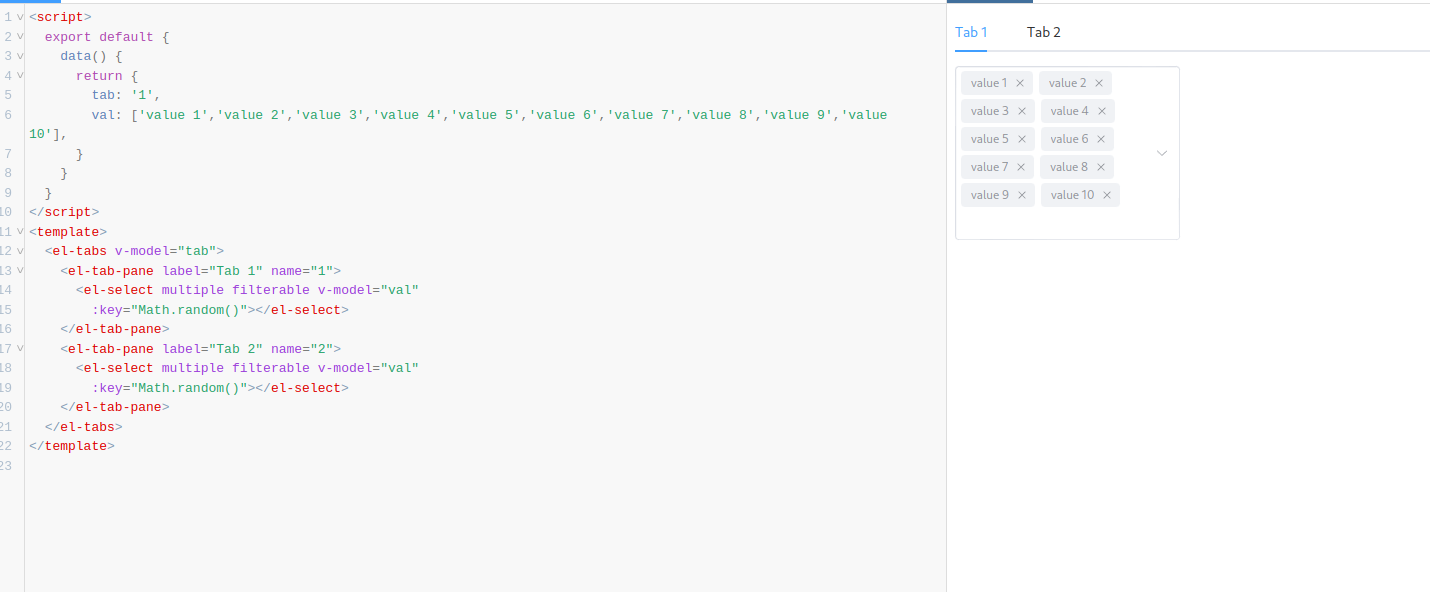Remove the "value 7" tag
Viewport: 1430px width, 592px height.
point(1021,167)
